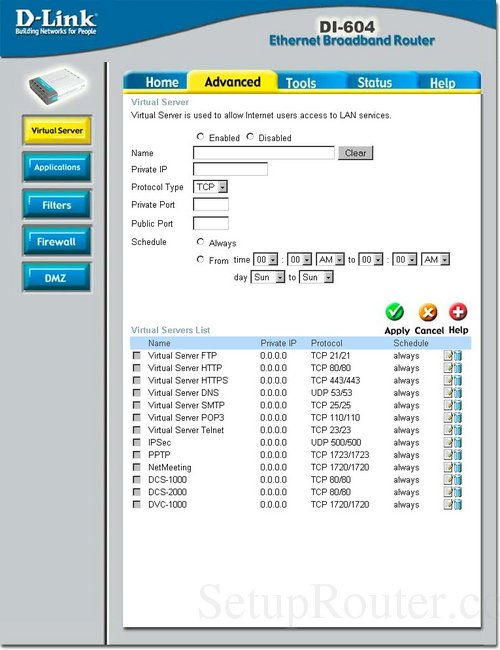Delete the Virtual Server HTTP entry
This screenshot has height=650, width=500.
coord(457,368)
